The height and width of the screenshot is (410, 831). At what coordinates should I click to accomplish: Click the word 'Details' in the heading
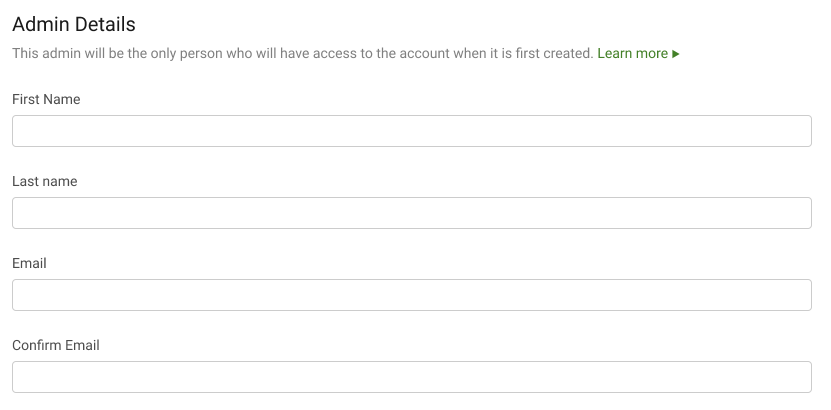pos(106,24)
